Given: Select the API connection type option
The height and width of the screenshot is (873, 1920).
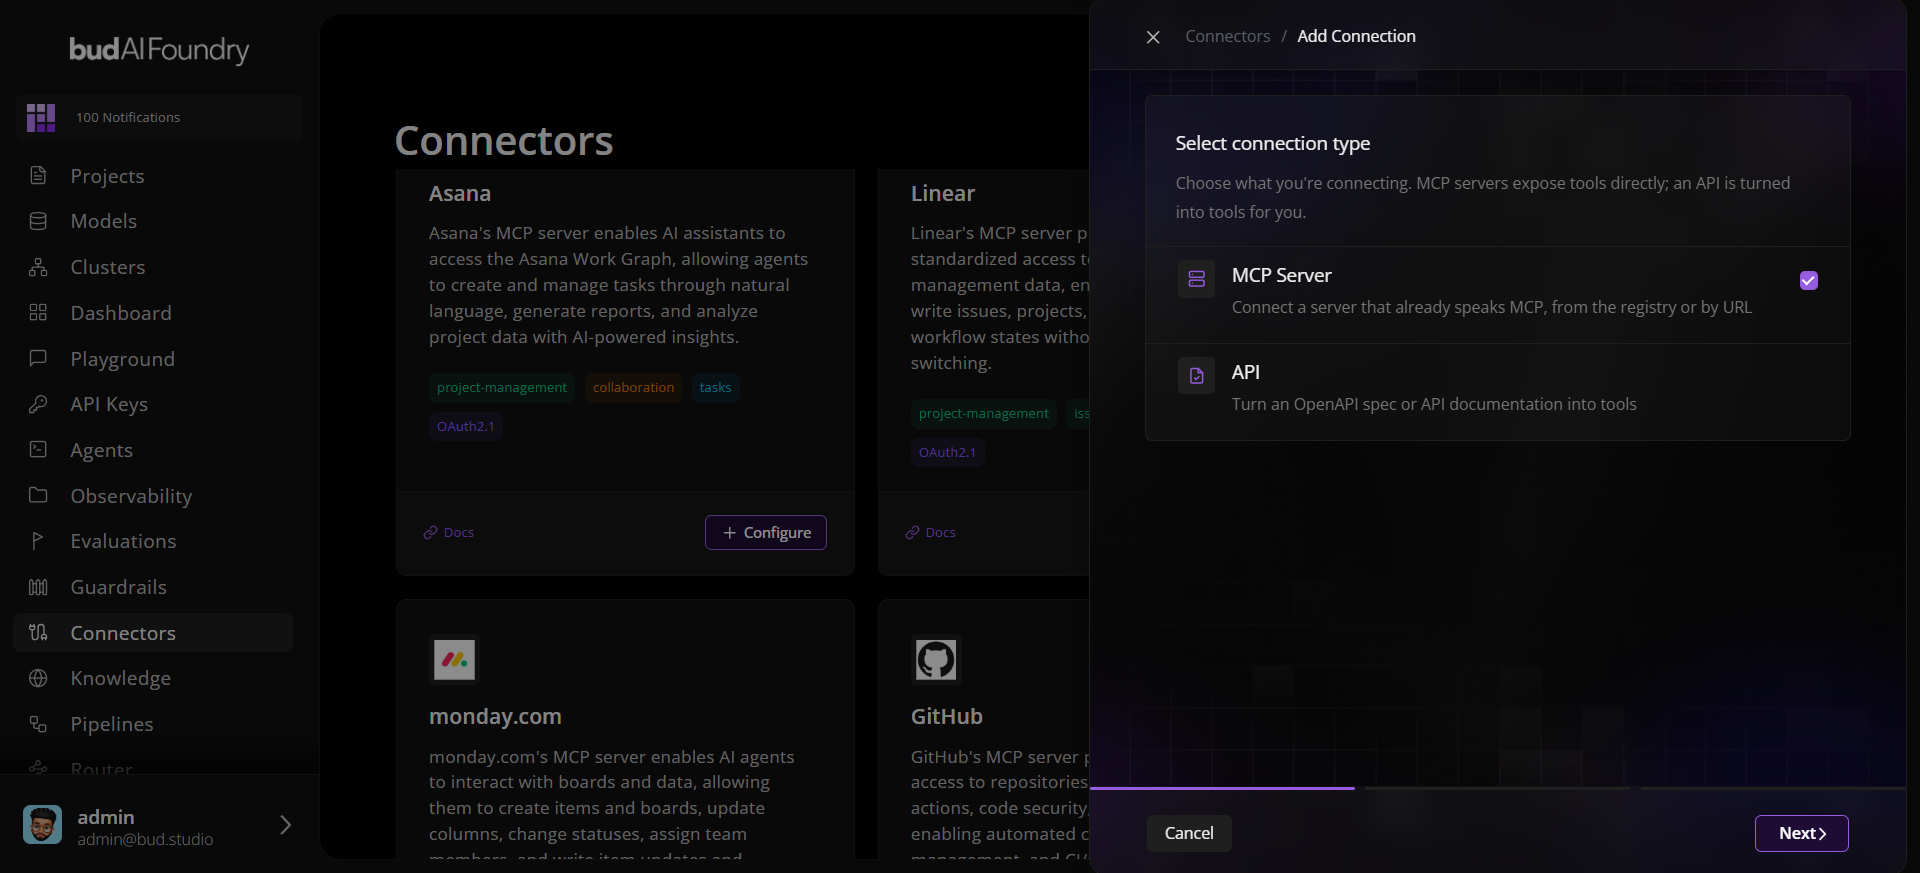Looking at the screenshot, I should [1497, 392].
